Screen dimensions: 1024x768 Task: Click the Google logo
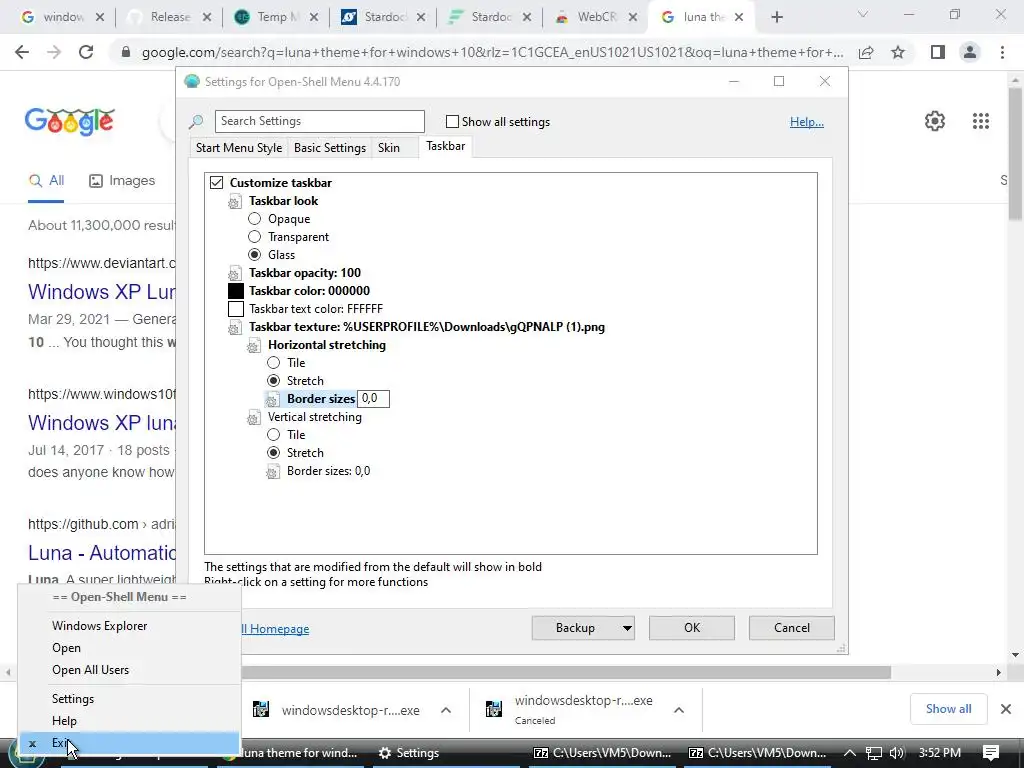click(x=70, y=121)
